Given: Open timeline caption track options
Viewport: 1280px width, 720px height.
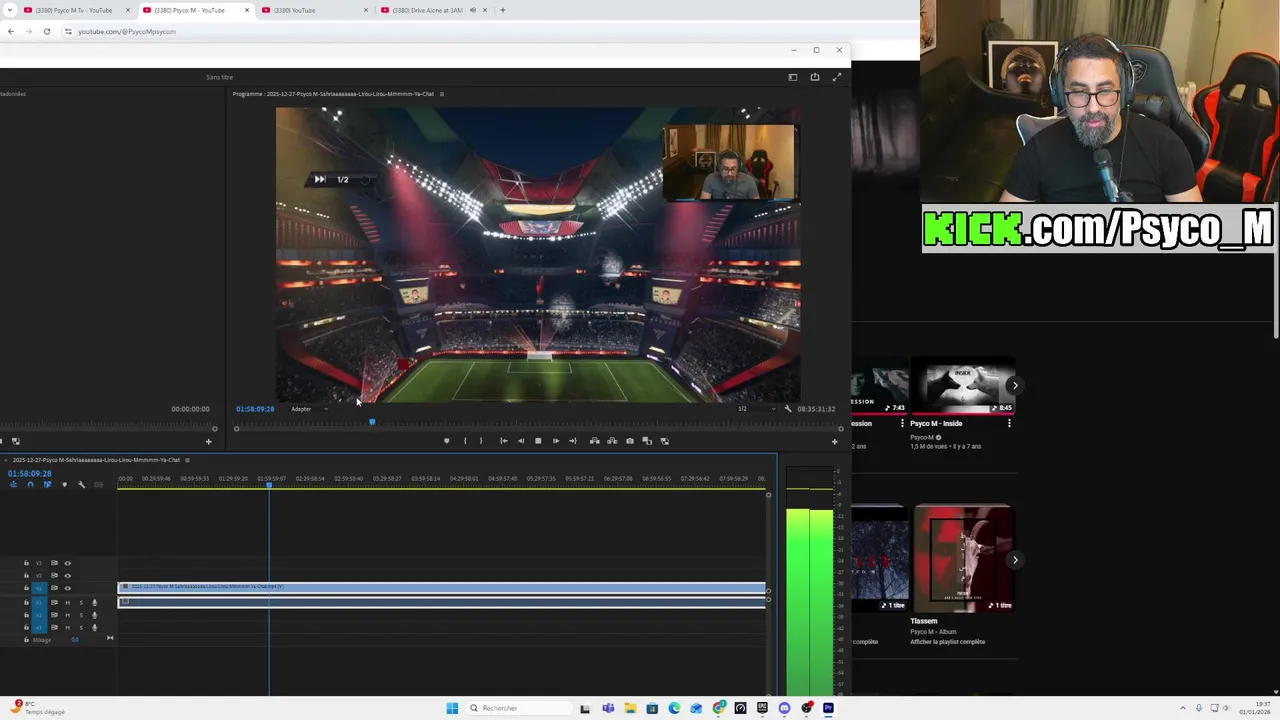Looking at the screenshot, I should pyautogui.click(x=98, y=485).
